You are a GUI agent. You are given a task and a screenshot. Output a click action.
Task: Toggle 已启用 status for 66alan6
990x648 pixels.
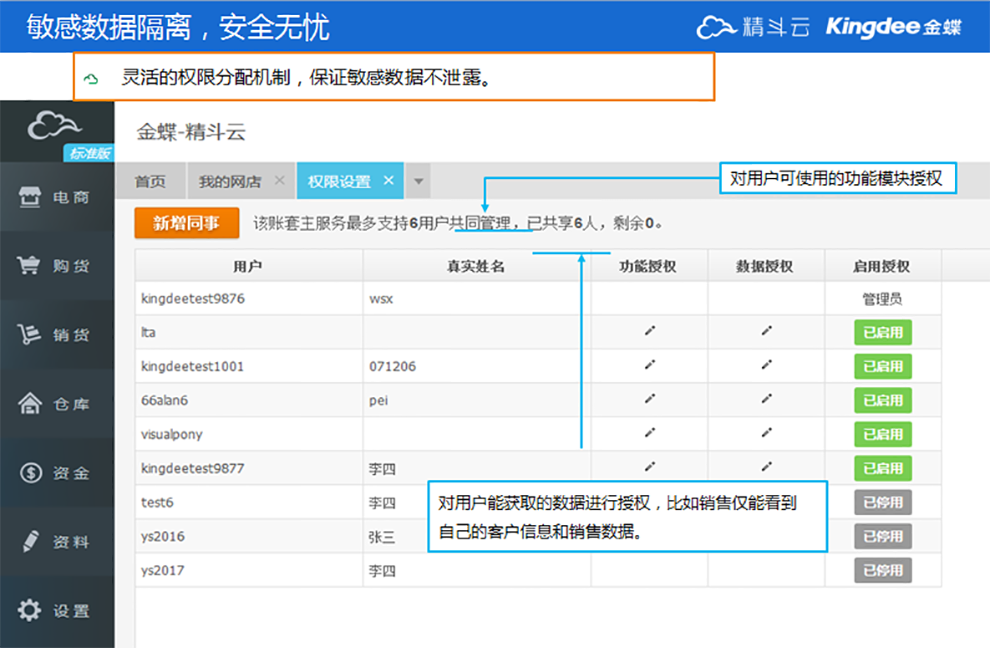point(883,400)
